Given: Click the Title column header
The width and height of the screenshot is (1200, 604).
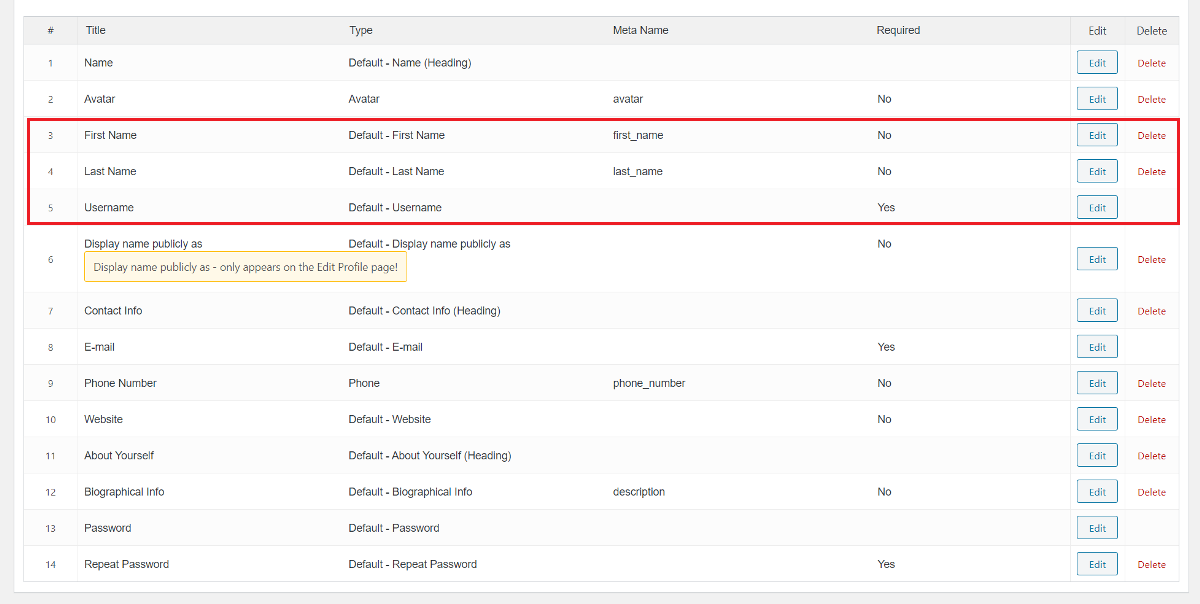Looking at the screenshot, I should (x=95, y=30).
